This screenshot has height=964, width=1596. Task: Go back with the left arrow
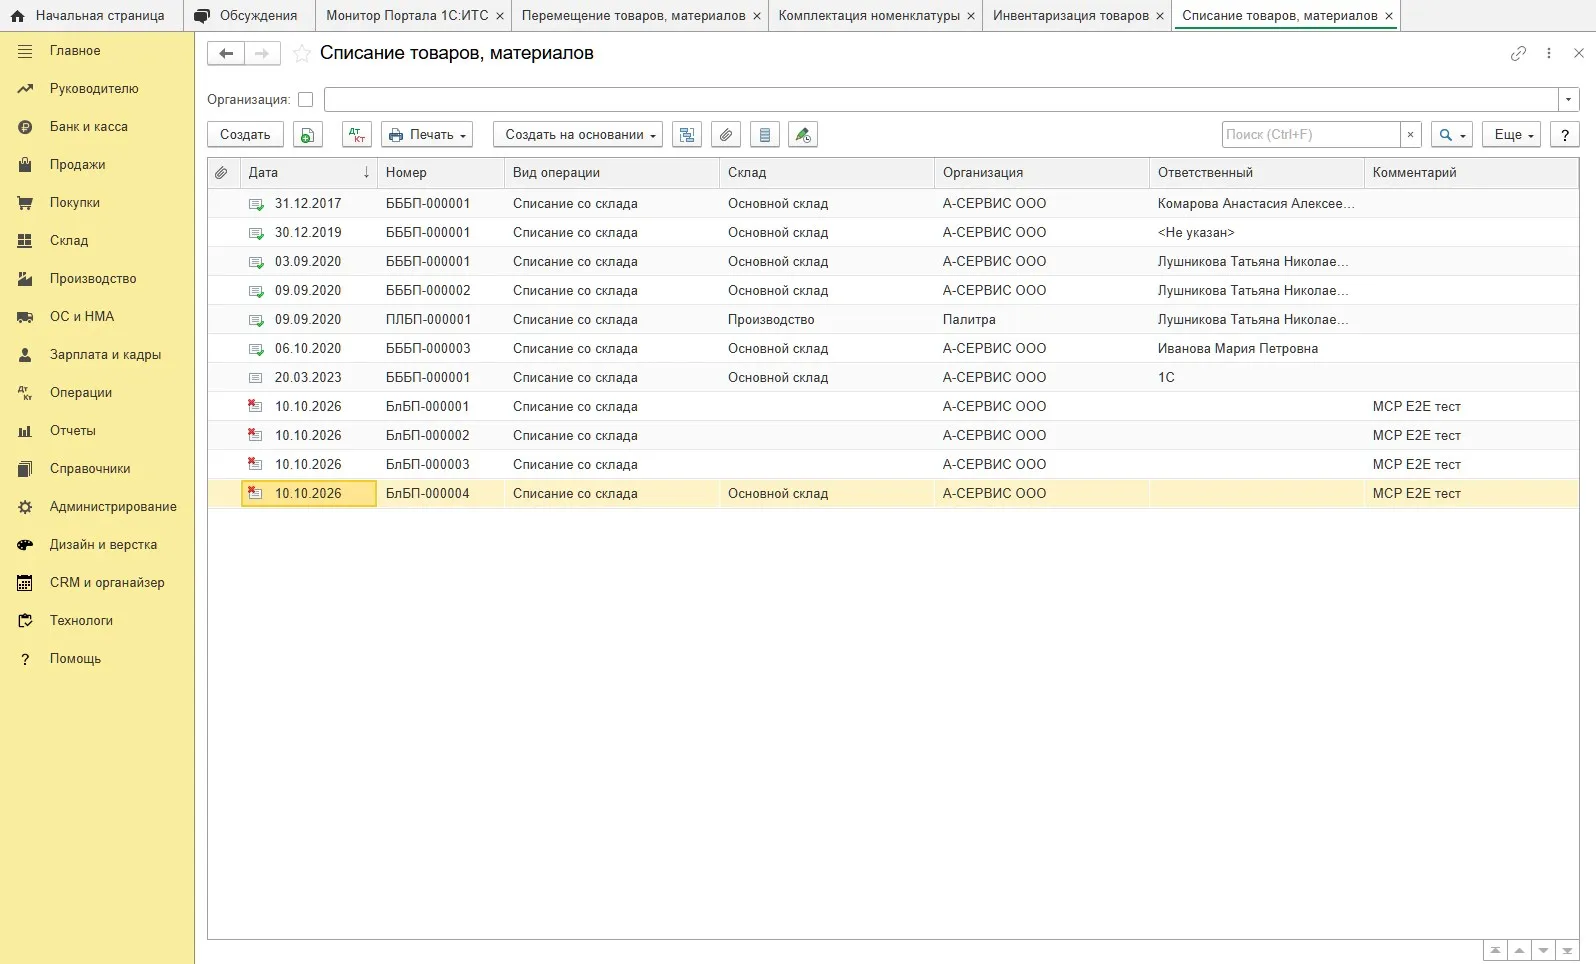tap(226, 54)
